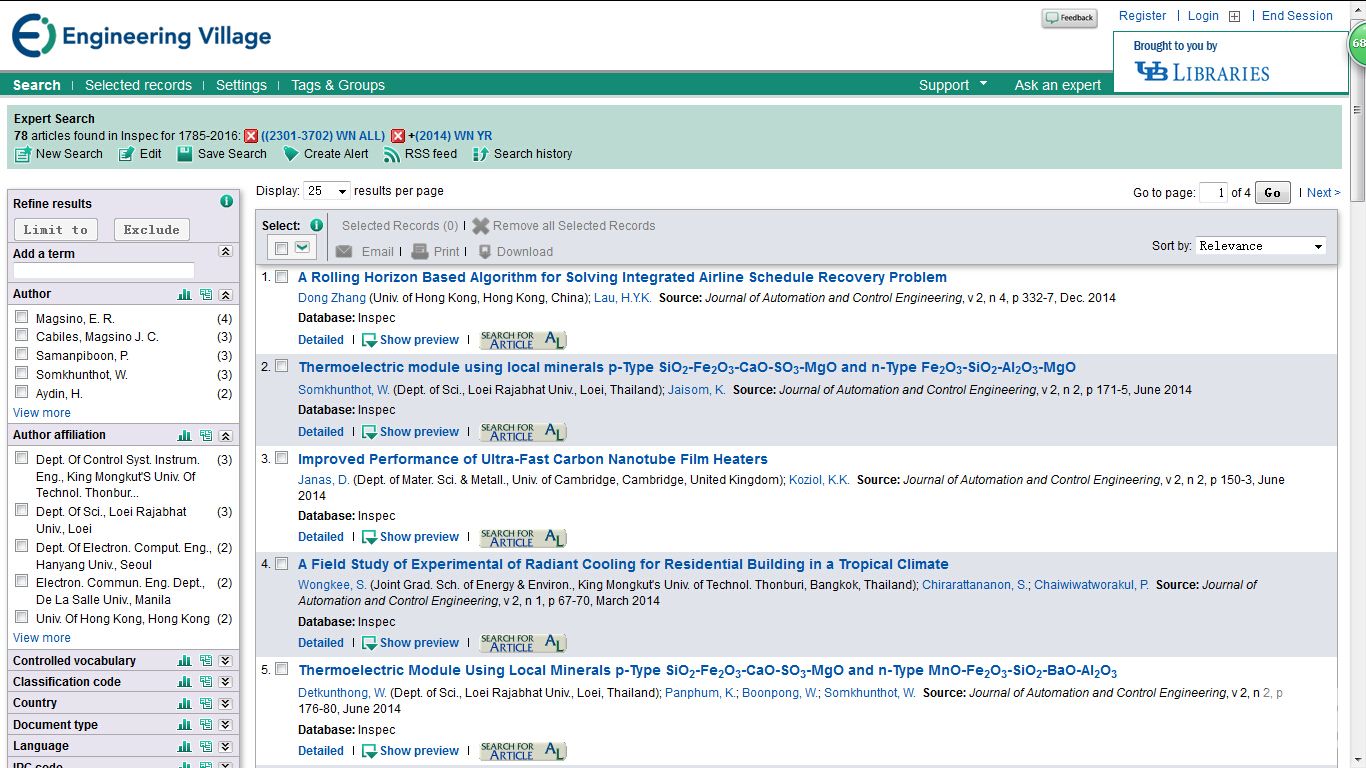
Task: Open the Author affiliation bar chart
Action: click(x=184, y=436)
